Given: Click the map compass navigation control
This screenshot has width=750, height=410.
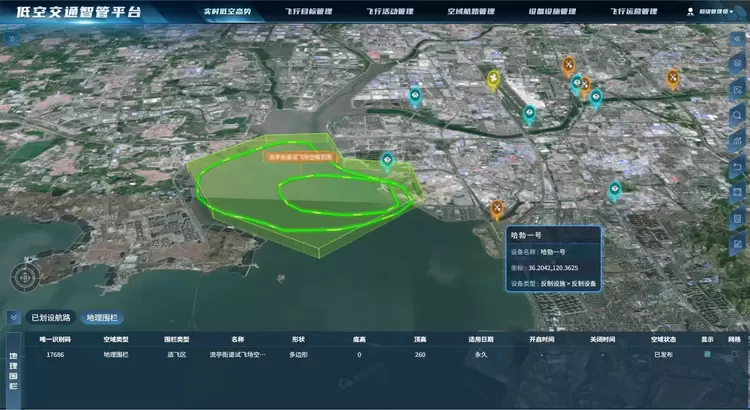Looking at the screenshot, I should point(27,276).
